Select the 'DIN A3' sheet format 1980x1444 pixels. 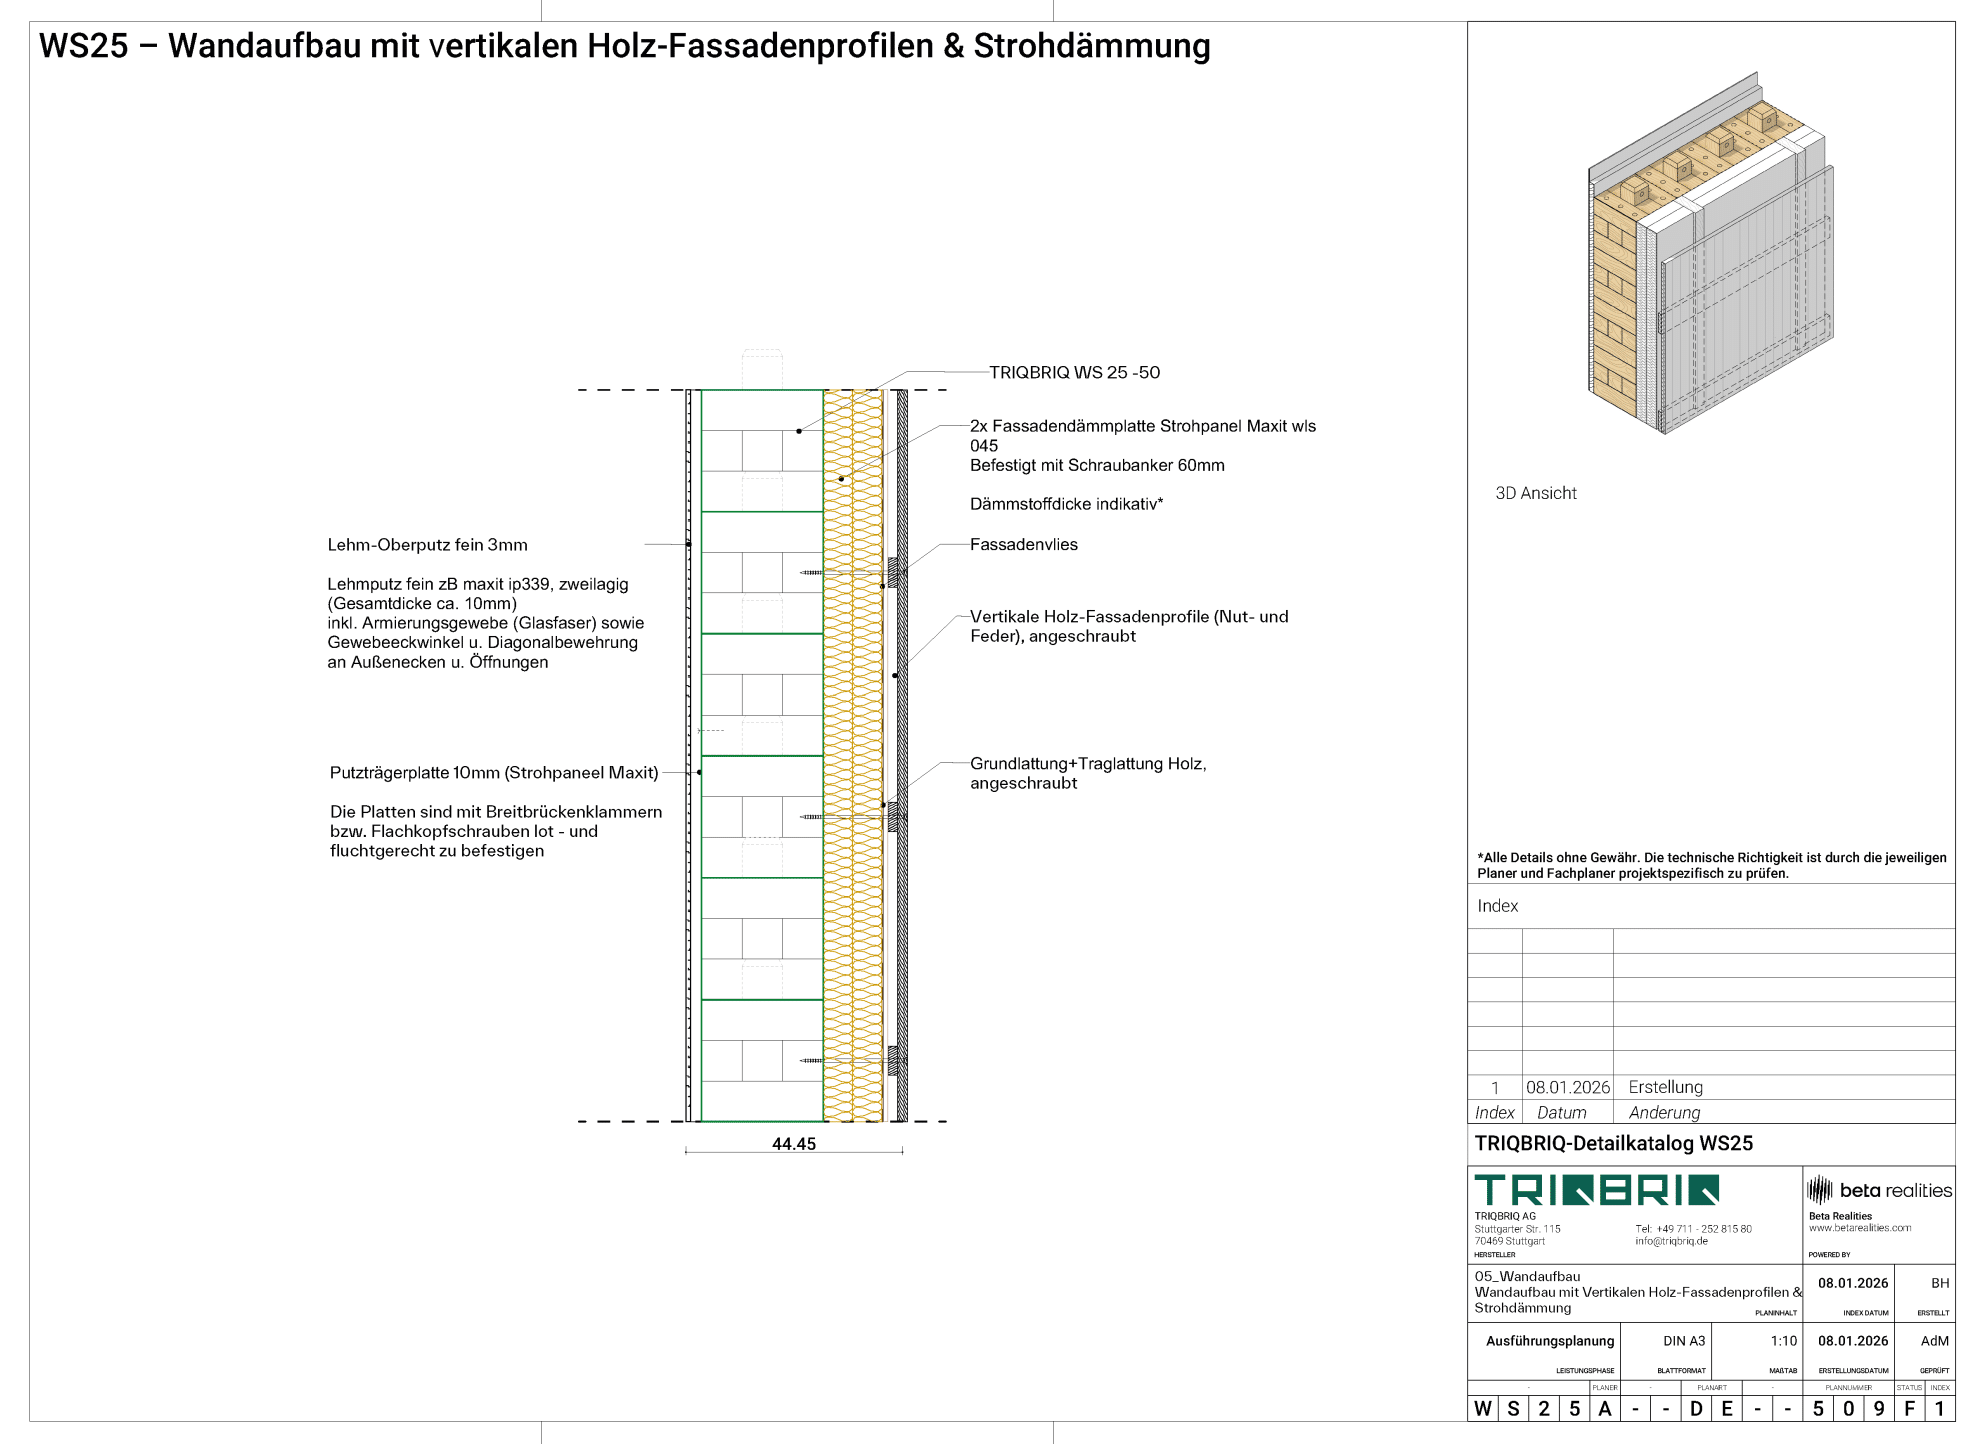[x=1684, y=1341]
